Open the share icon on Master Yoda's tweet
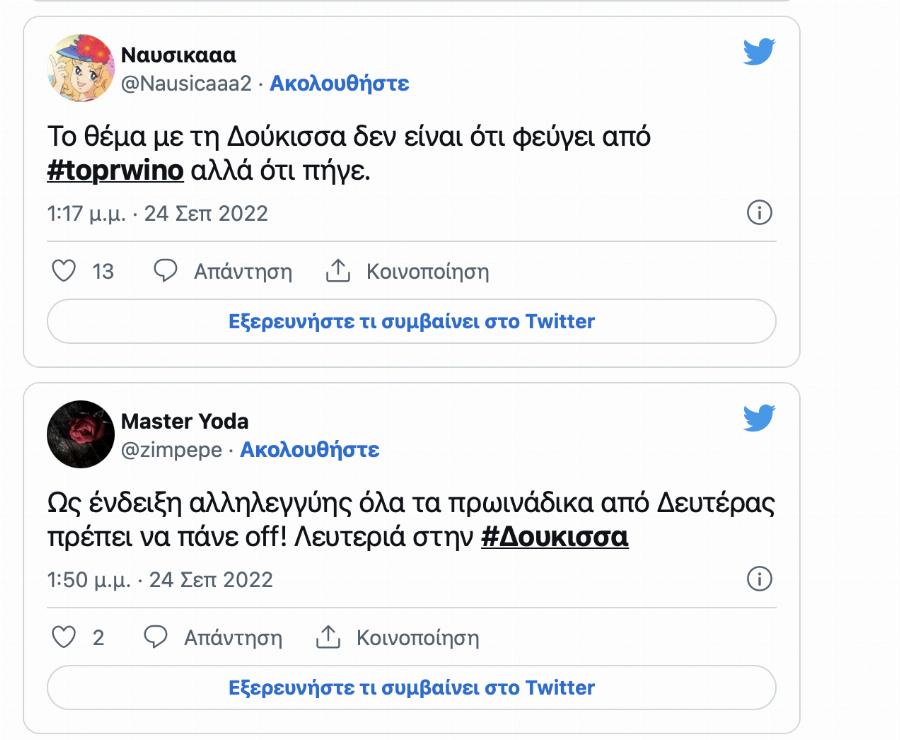Screen dimensions: 900x740 [329, 637]
